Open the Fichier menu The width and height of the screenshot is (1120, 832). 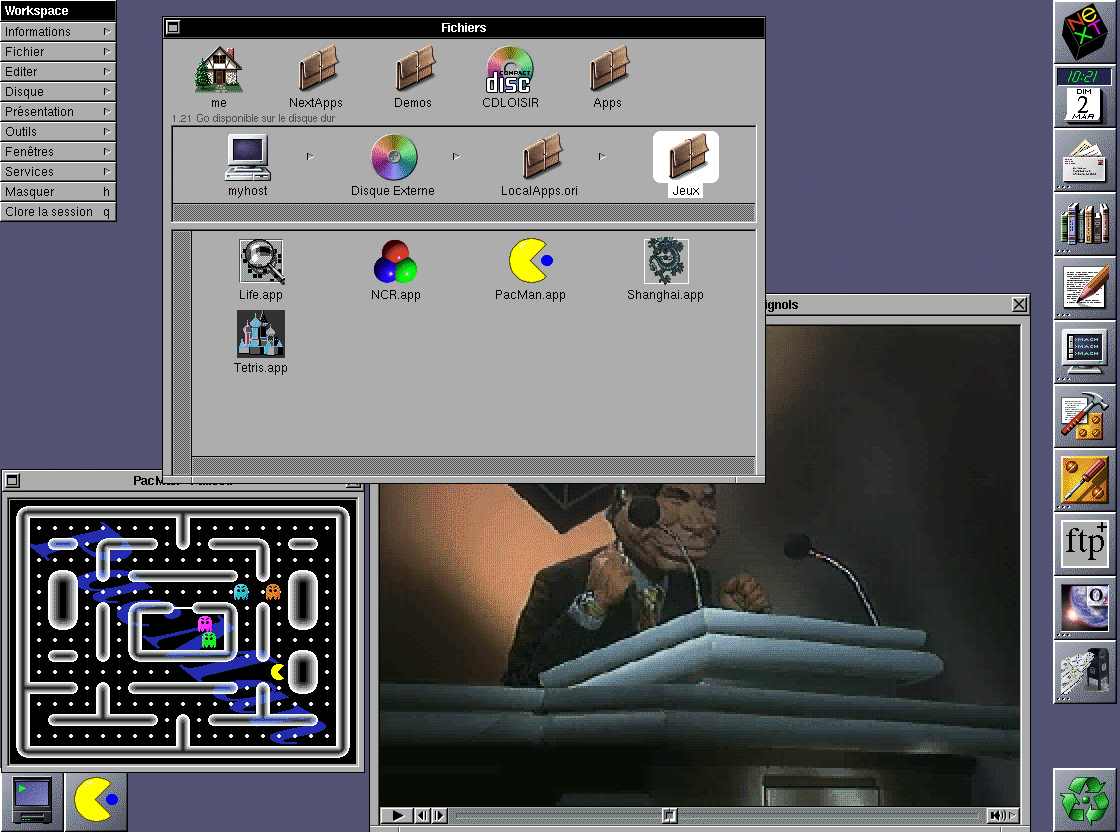coord(58,51)
